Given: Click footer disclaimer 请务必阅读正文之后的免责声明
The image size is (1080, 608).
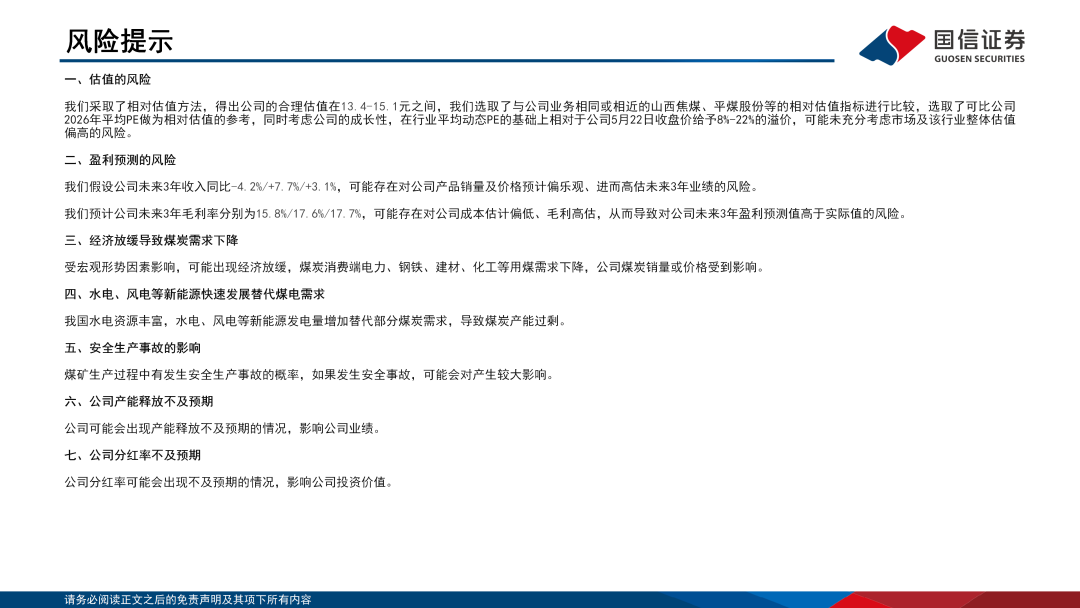Looking at the screenshot, I should (188, 600).
